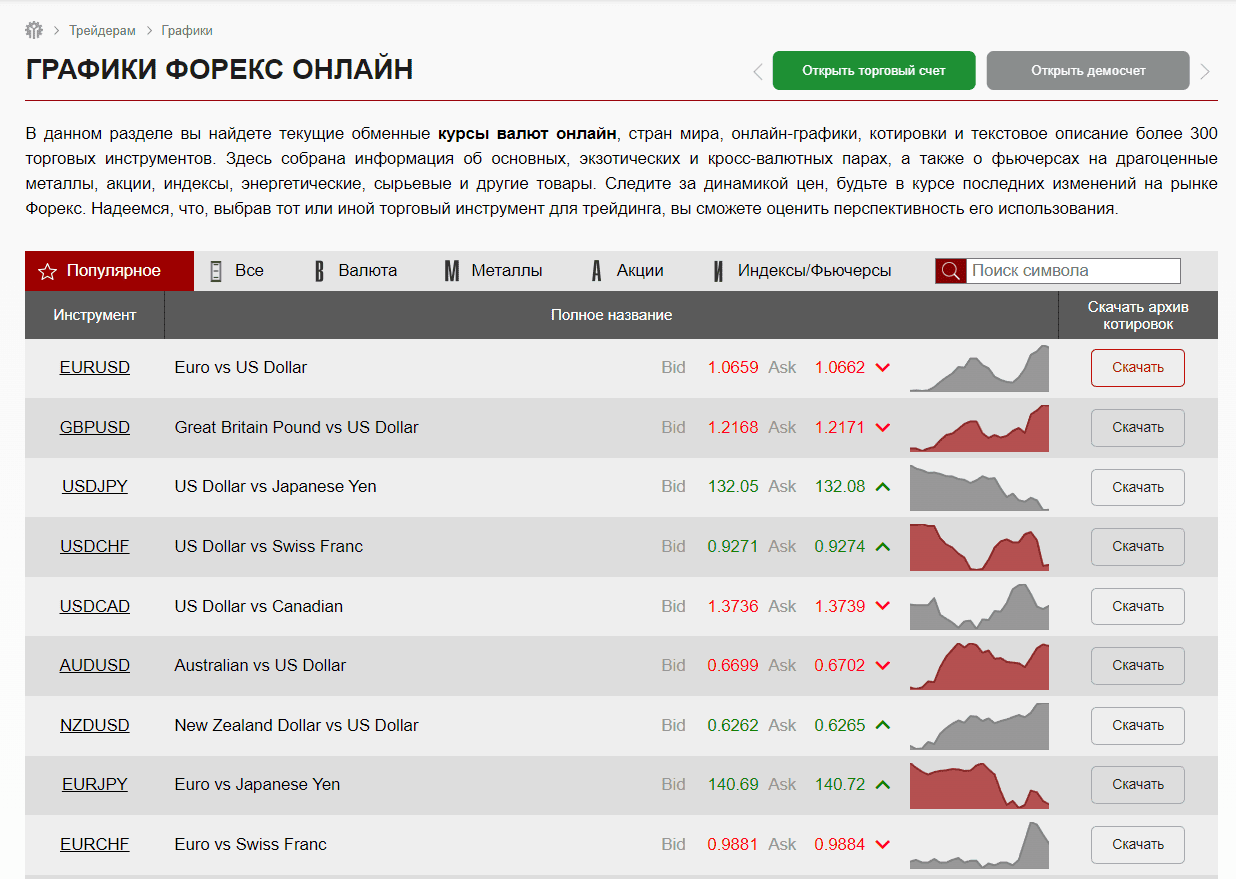Click the A icon beside Акции
Screen dimensions: 1236x879
[597, 271]
